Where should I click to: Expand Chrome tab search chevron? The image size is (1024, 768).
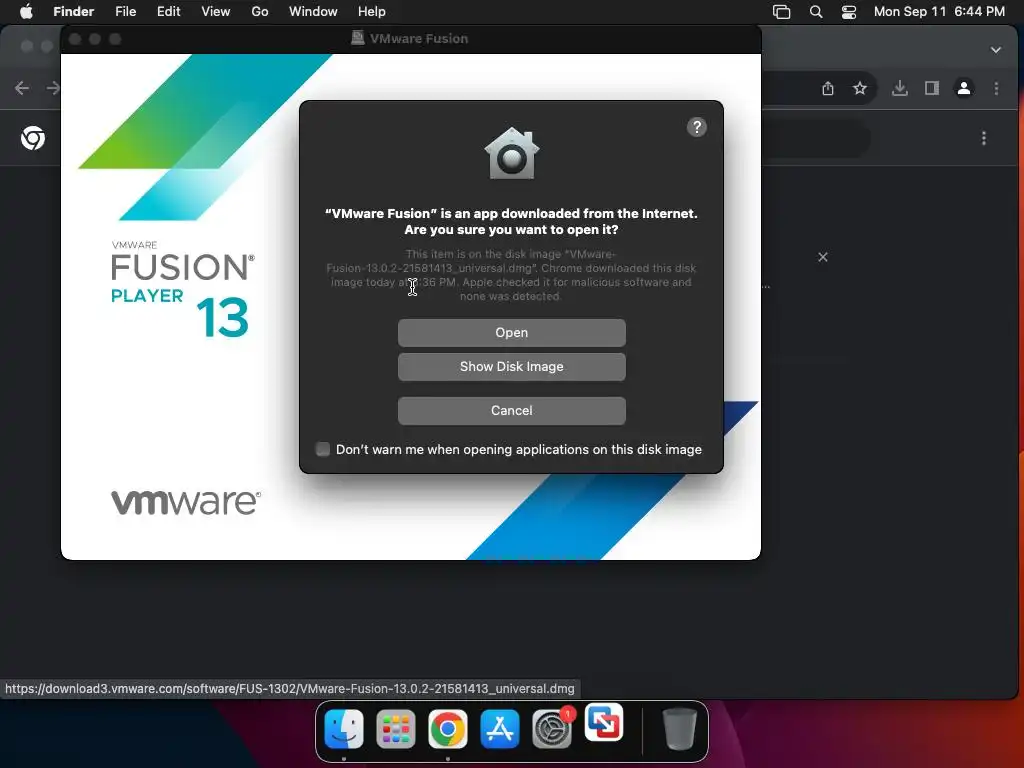(x=995, y=50)
